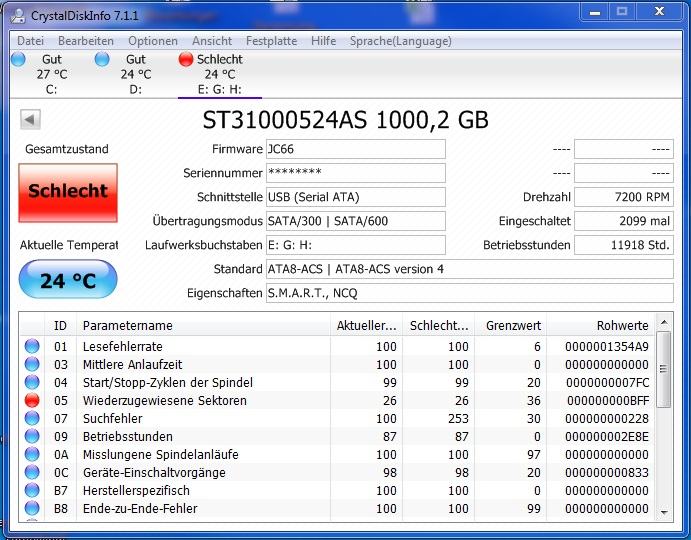Select the Schlecht drive E: G: H:
Viewport: 691px width, 540px height.
tap(219, 74)
